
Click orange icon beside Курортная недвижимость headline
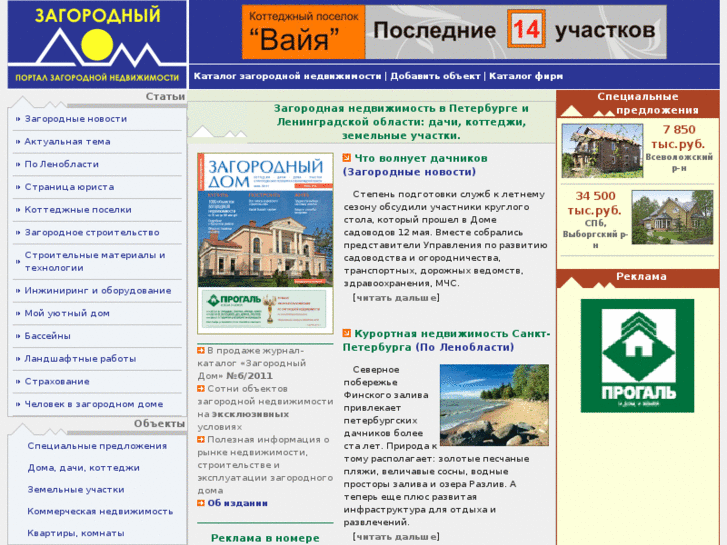pyautogui.click(x=346, y=333)
